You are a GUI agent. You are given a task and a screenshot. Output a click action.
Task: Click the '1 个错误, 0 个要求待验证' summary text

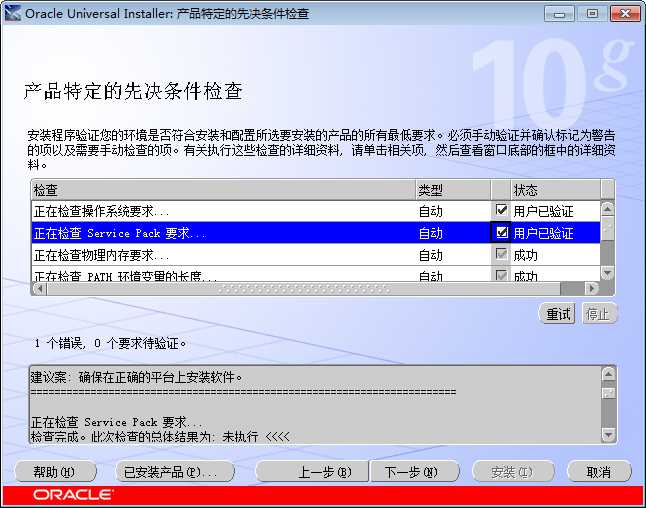[110, 343]
